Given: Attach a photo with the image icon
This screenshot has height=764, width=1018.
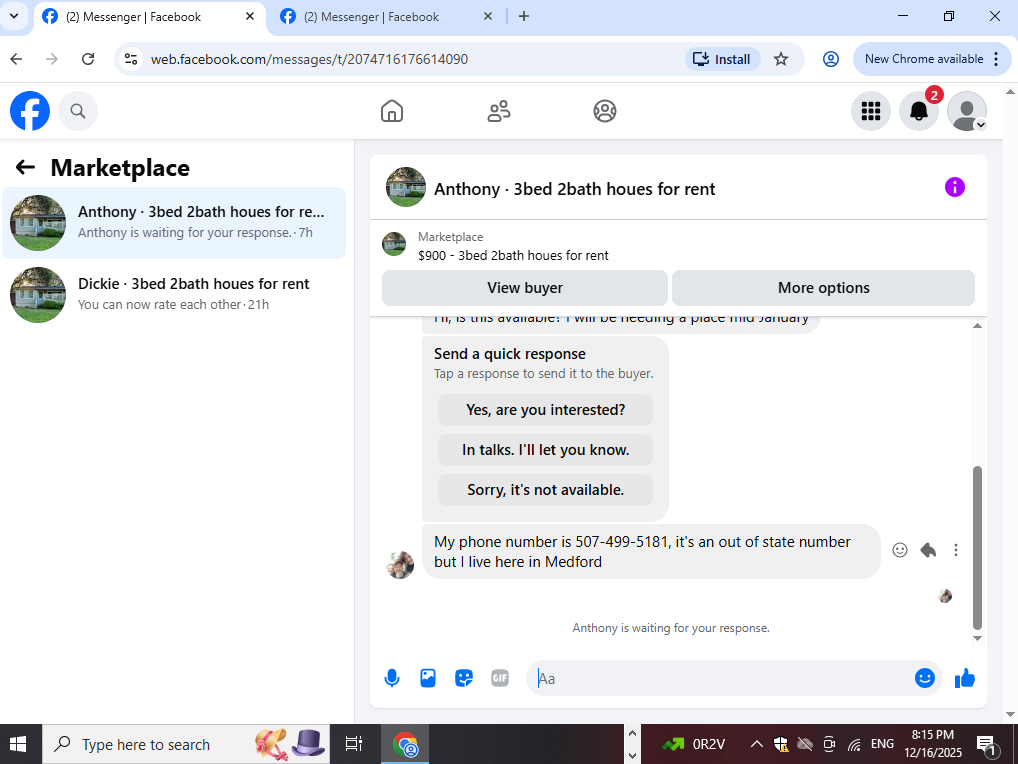Looking at the screenshot, I should coord(428,678).
